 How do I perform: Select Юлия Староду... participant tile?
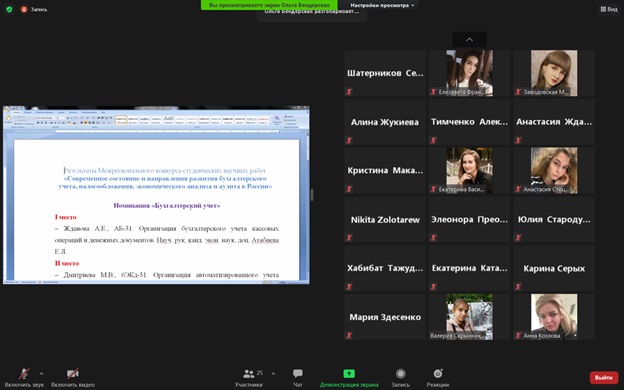(554, 219)
